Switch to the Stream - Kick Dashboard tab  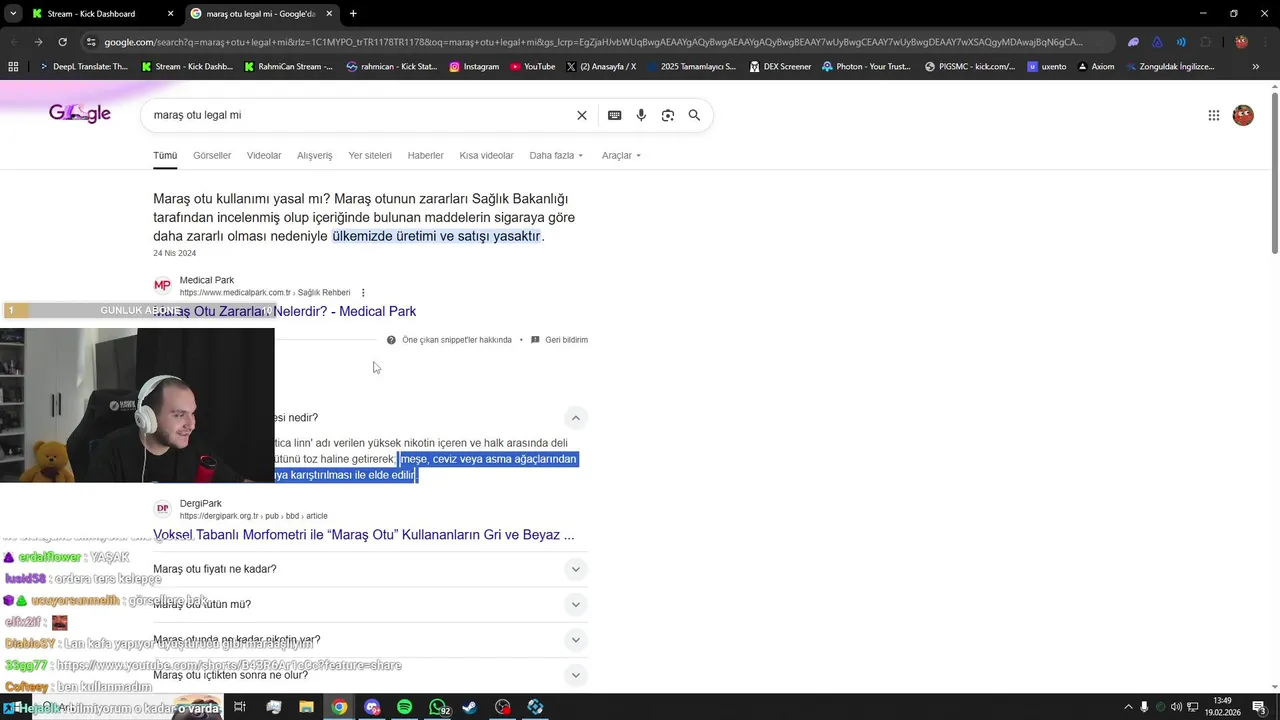point(90,14)
